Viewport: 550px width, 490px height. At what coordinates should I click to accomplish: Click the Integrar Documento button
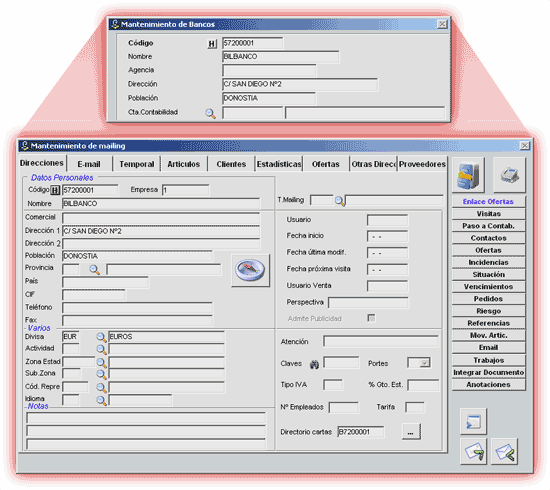pyautogui.click(x=488, y=372)
